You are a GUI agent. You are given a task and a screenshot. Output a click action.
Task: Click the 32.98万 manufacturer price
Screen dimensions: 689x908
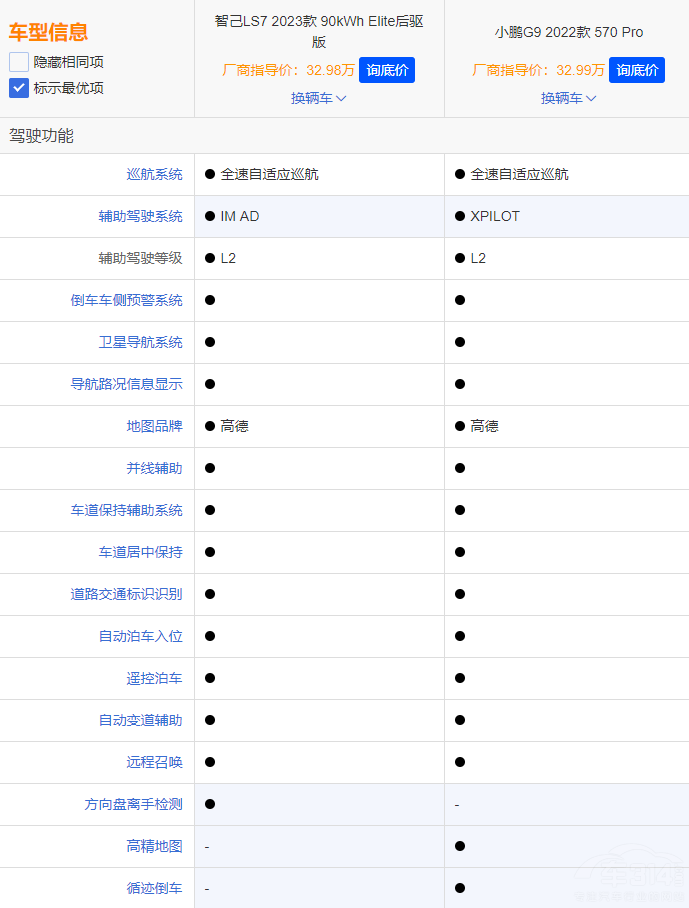[x=330, y=70]
